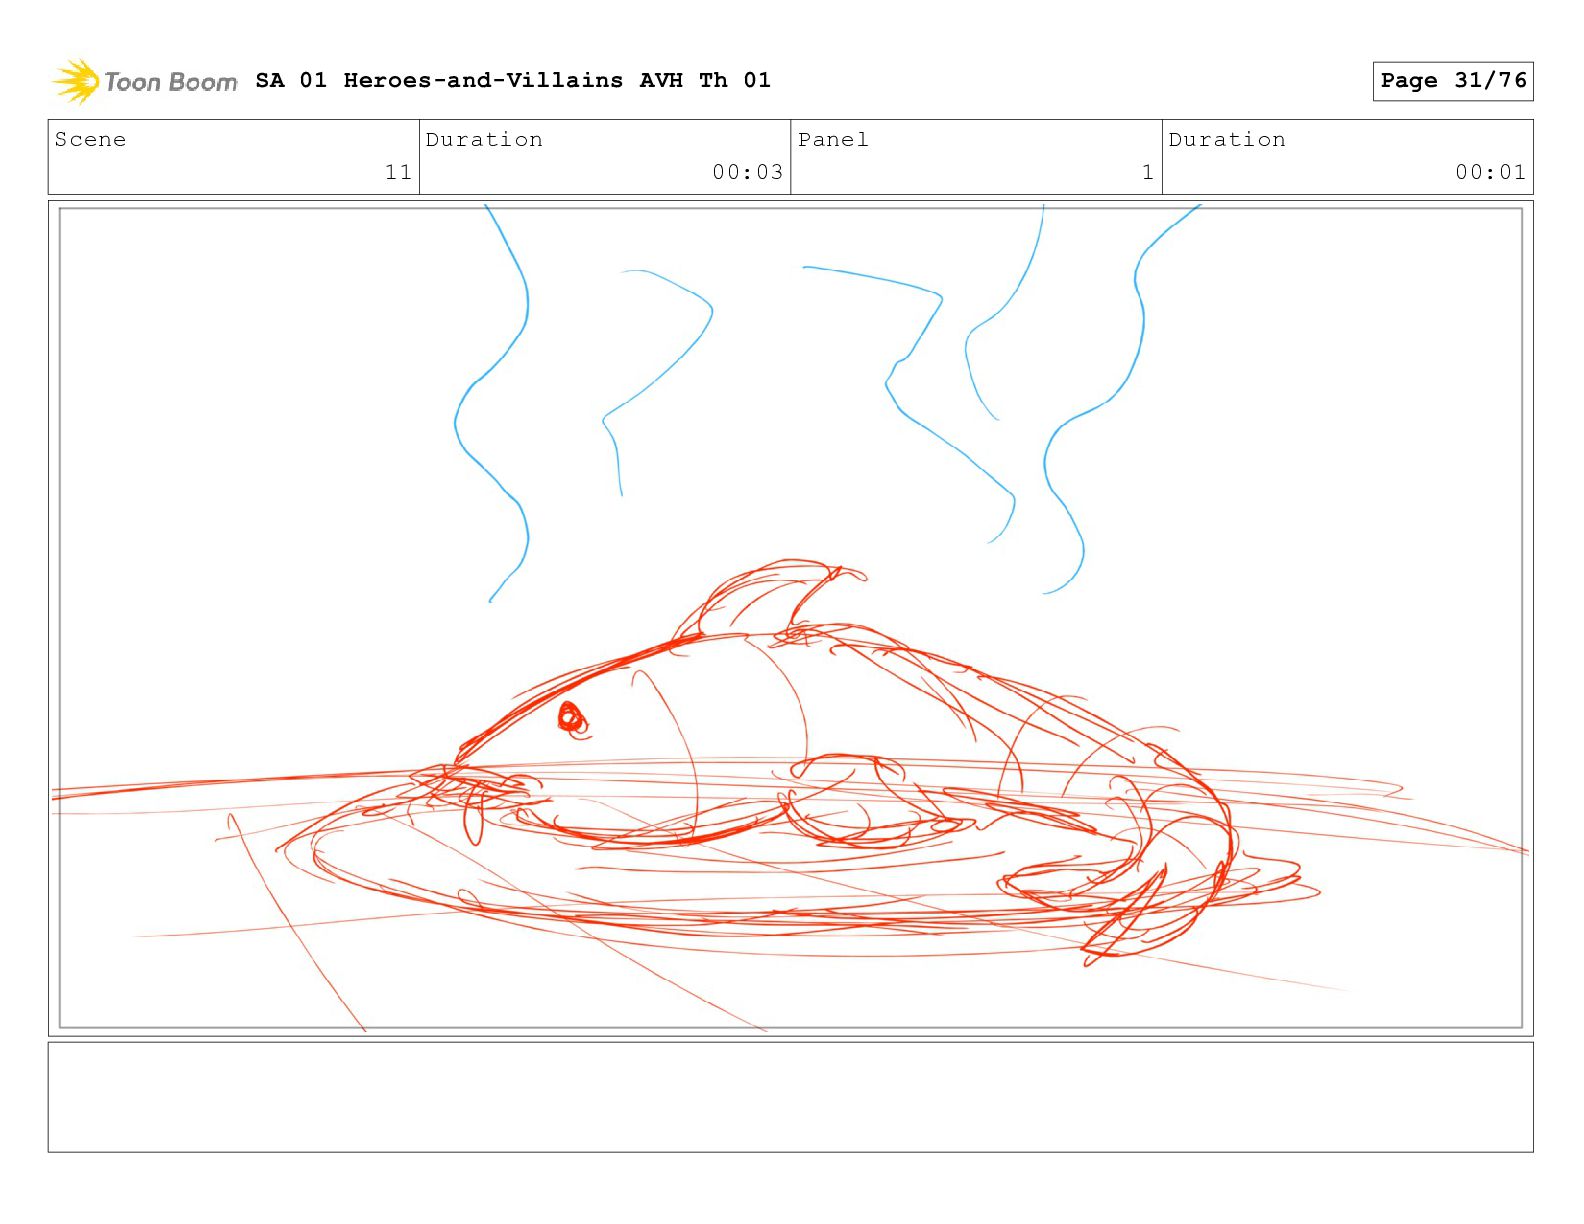Click the Toon Boom logo
This screenshot has height=1224, width=1584.
pyautogui.click(x=145, y=81)
